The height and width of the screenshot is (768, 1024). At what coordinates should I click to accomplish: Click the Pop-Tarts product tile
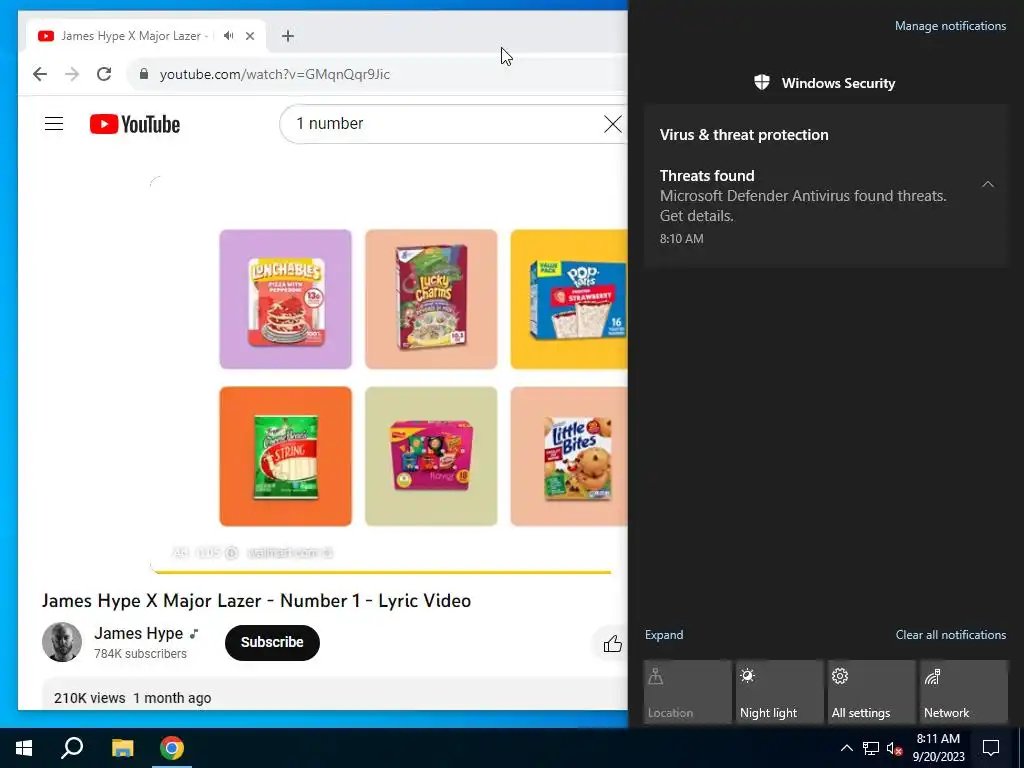pyautogui.click(x=569, y=299)
